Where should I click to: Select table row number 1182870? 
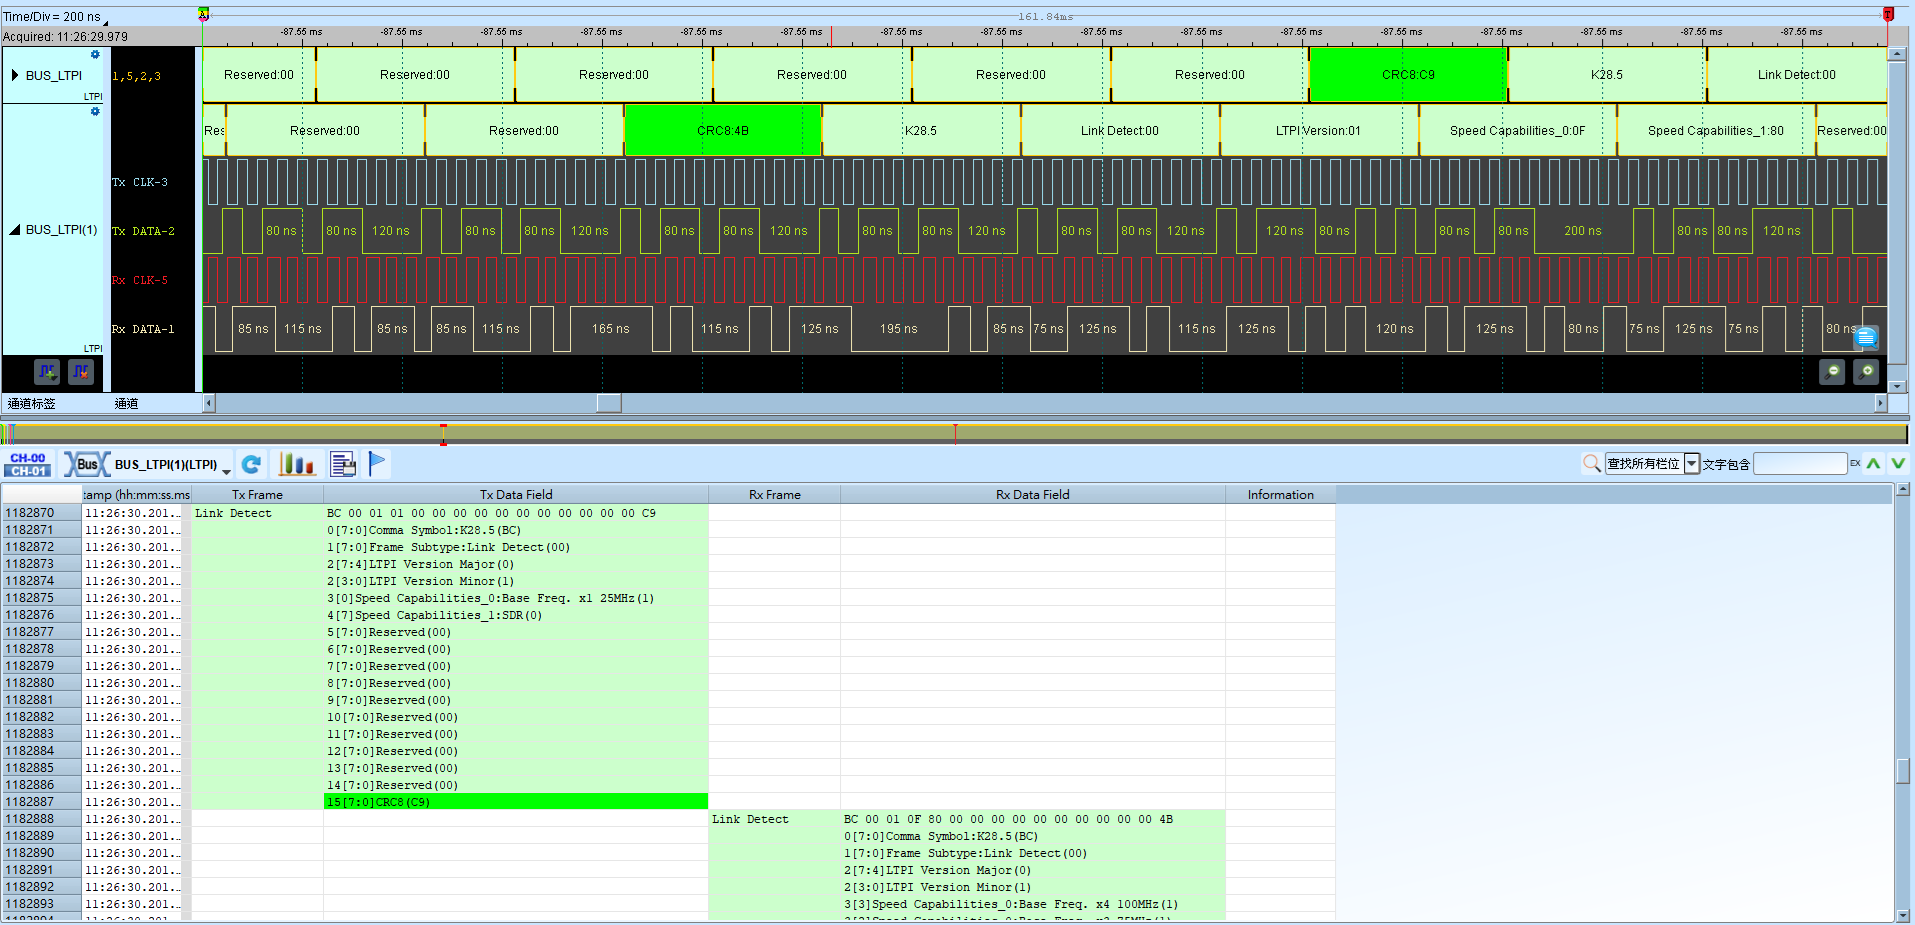coord(41,513)
